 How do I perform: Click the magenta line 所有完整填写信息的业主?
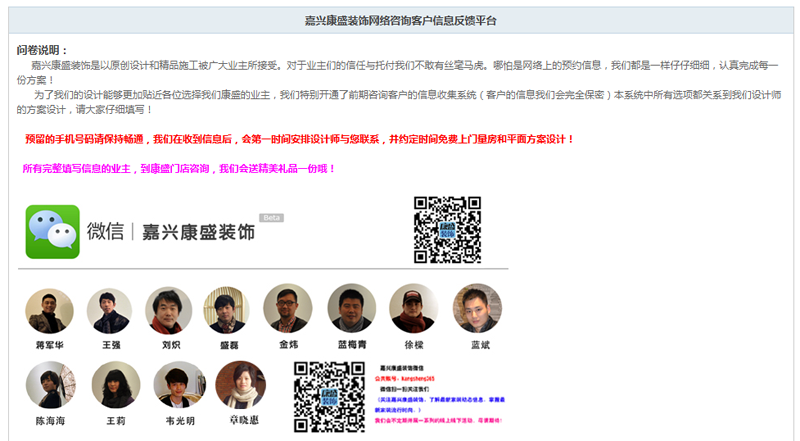click(x=179, y=169)
